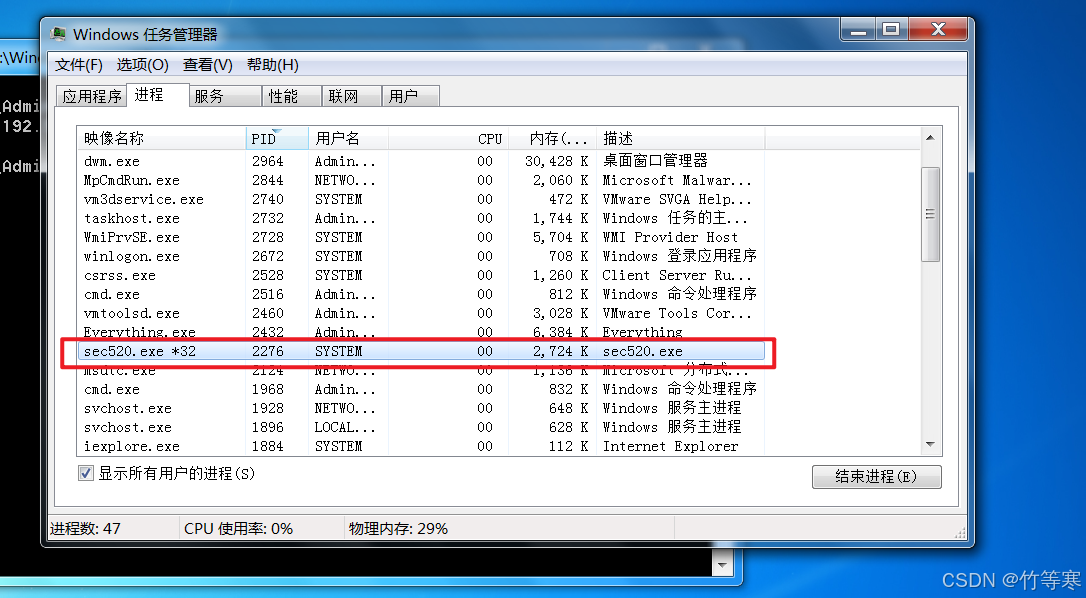Switch to the 服务 tab
Image resolution: width=1086 pixels, height=598 pixels.
226,96
